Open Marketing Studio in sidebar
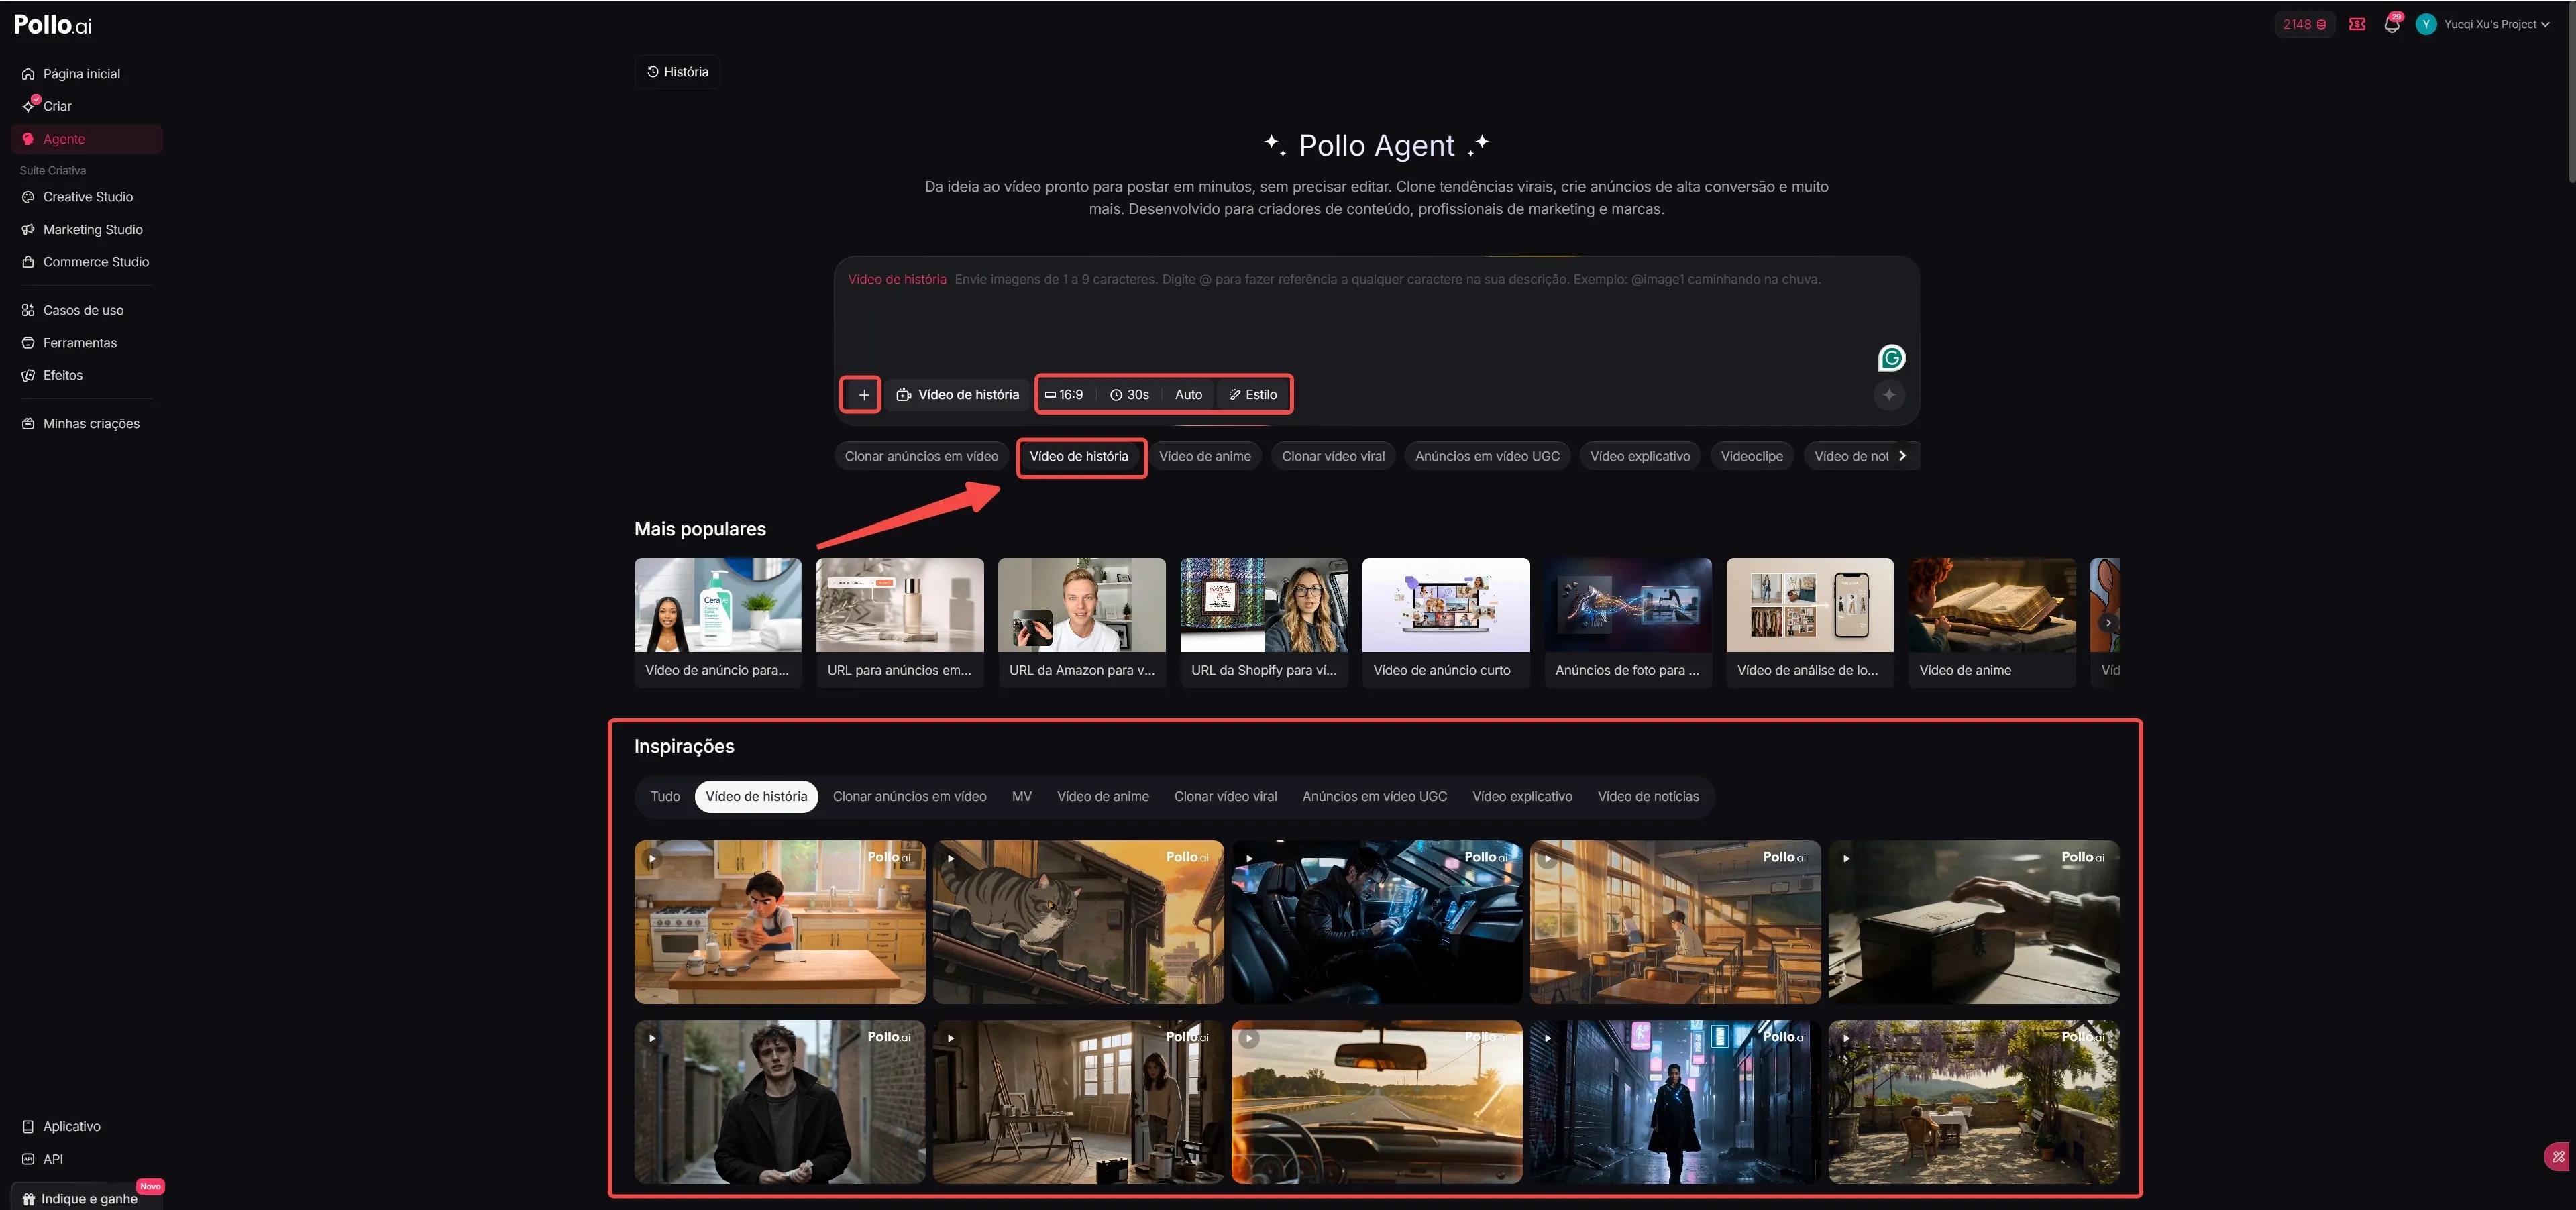The height and width of the screenshot is (1210, 2576). [x=86, y=230]
